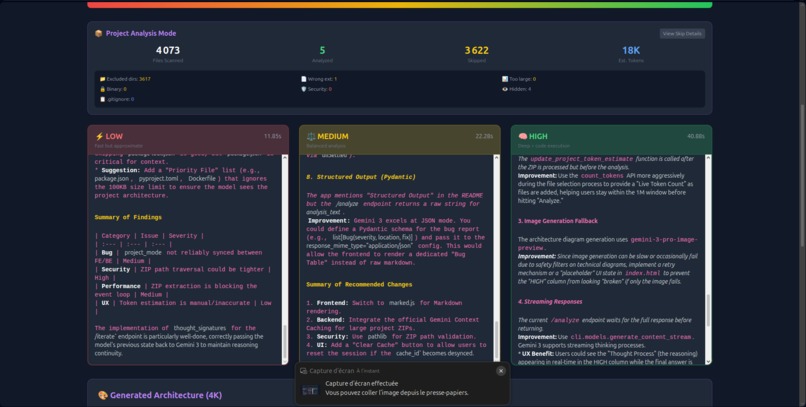Click the 4073 Files Scanned value
This screenshot has height=407, width=806.
[x=168, y=50]
